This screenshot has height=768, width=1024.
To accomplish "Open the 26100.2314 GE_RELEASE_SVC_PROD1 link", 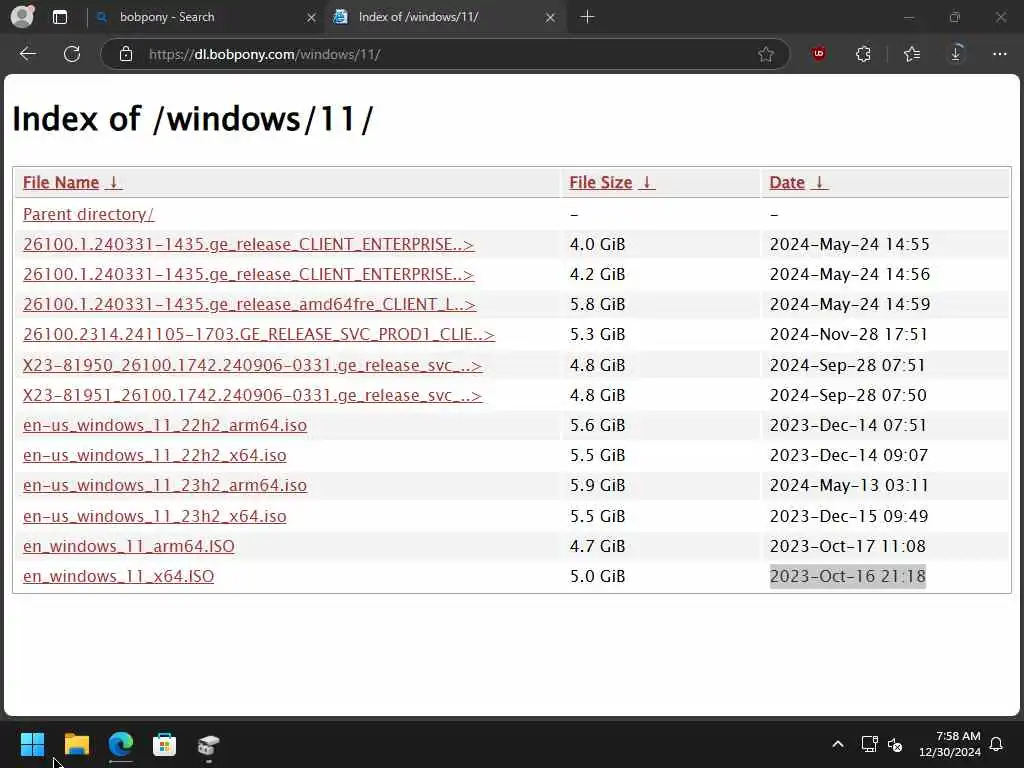I will pos(259,334).
